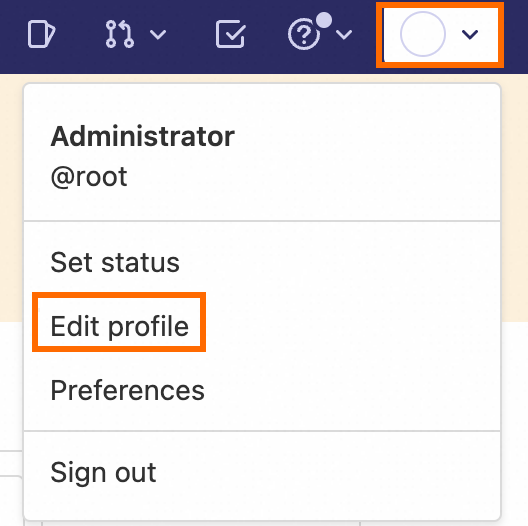Select Set status from user menu
Screen dimensions: 528x526
(x=115, y=262)
